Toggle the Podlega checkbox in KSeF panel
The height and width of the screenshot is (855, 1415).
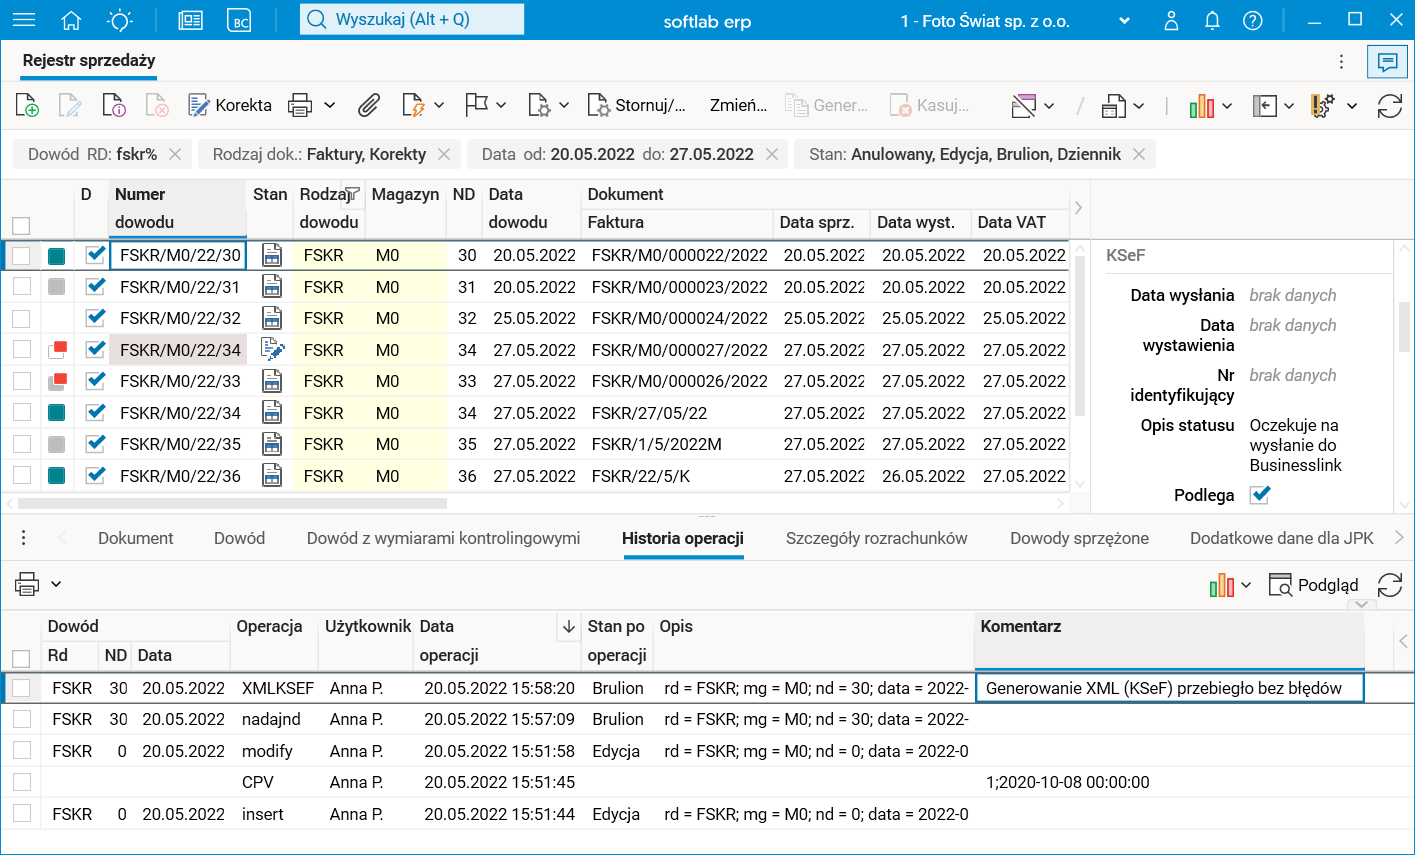tap(1260, 495)
